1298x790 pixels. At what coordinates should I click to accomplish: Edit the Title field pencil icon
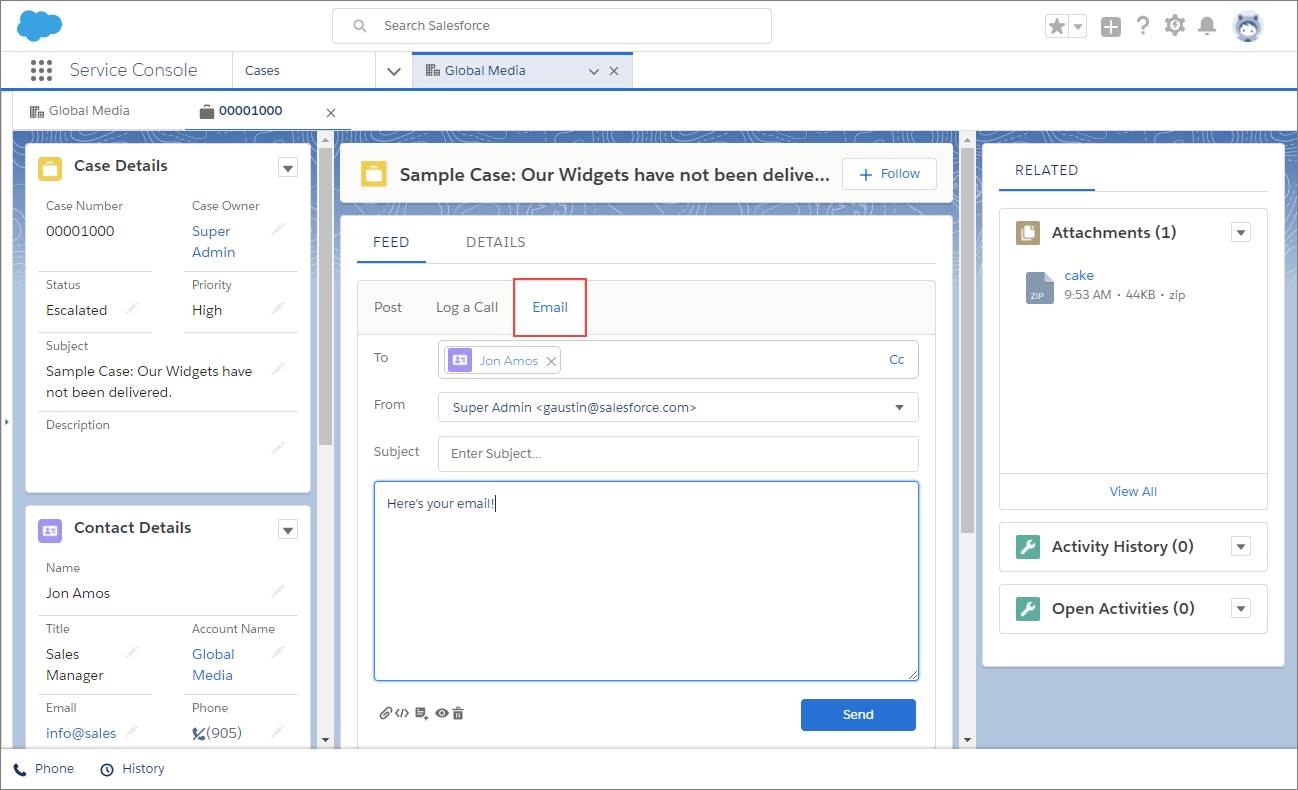(x=132, y=653)
